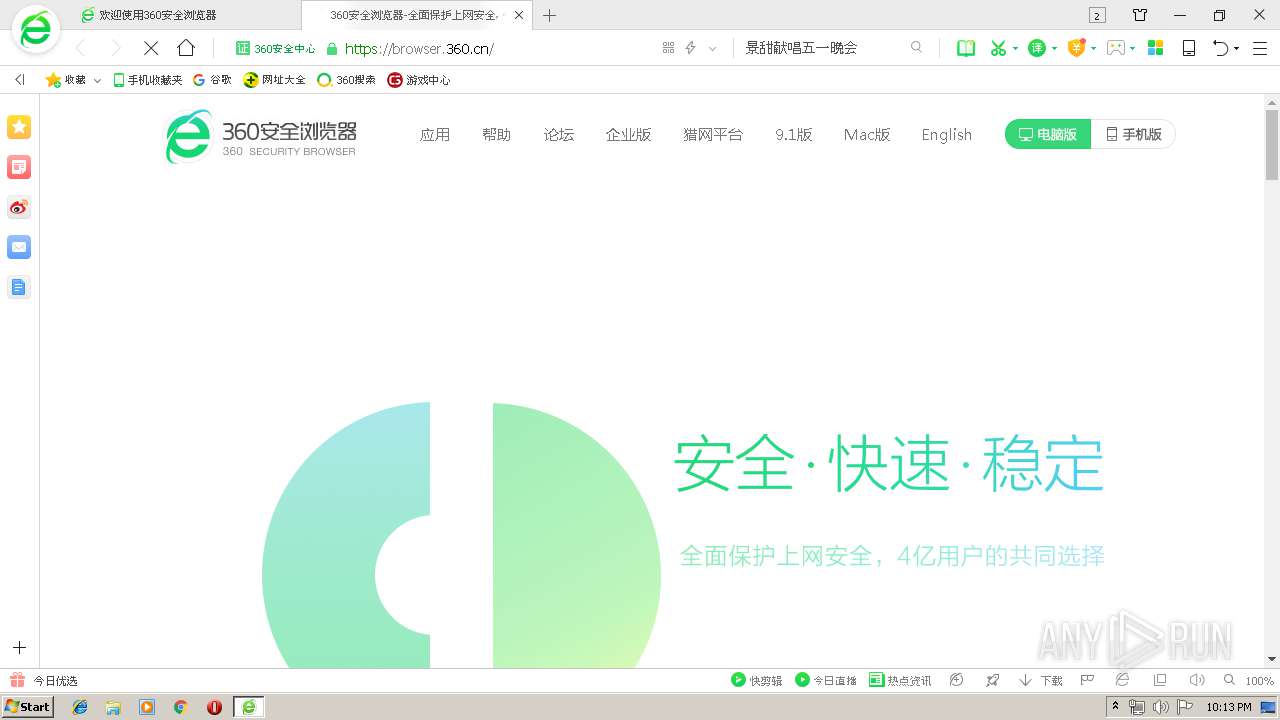Image resolution: width=1280 pixels, height=720 pixels.
Task: Open 今日直播 in the status bar
Action: coord(826,681)
